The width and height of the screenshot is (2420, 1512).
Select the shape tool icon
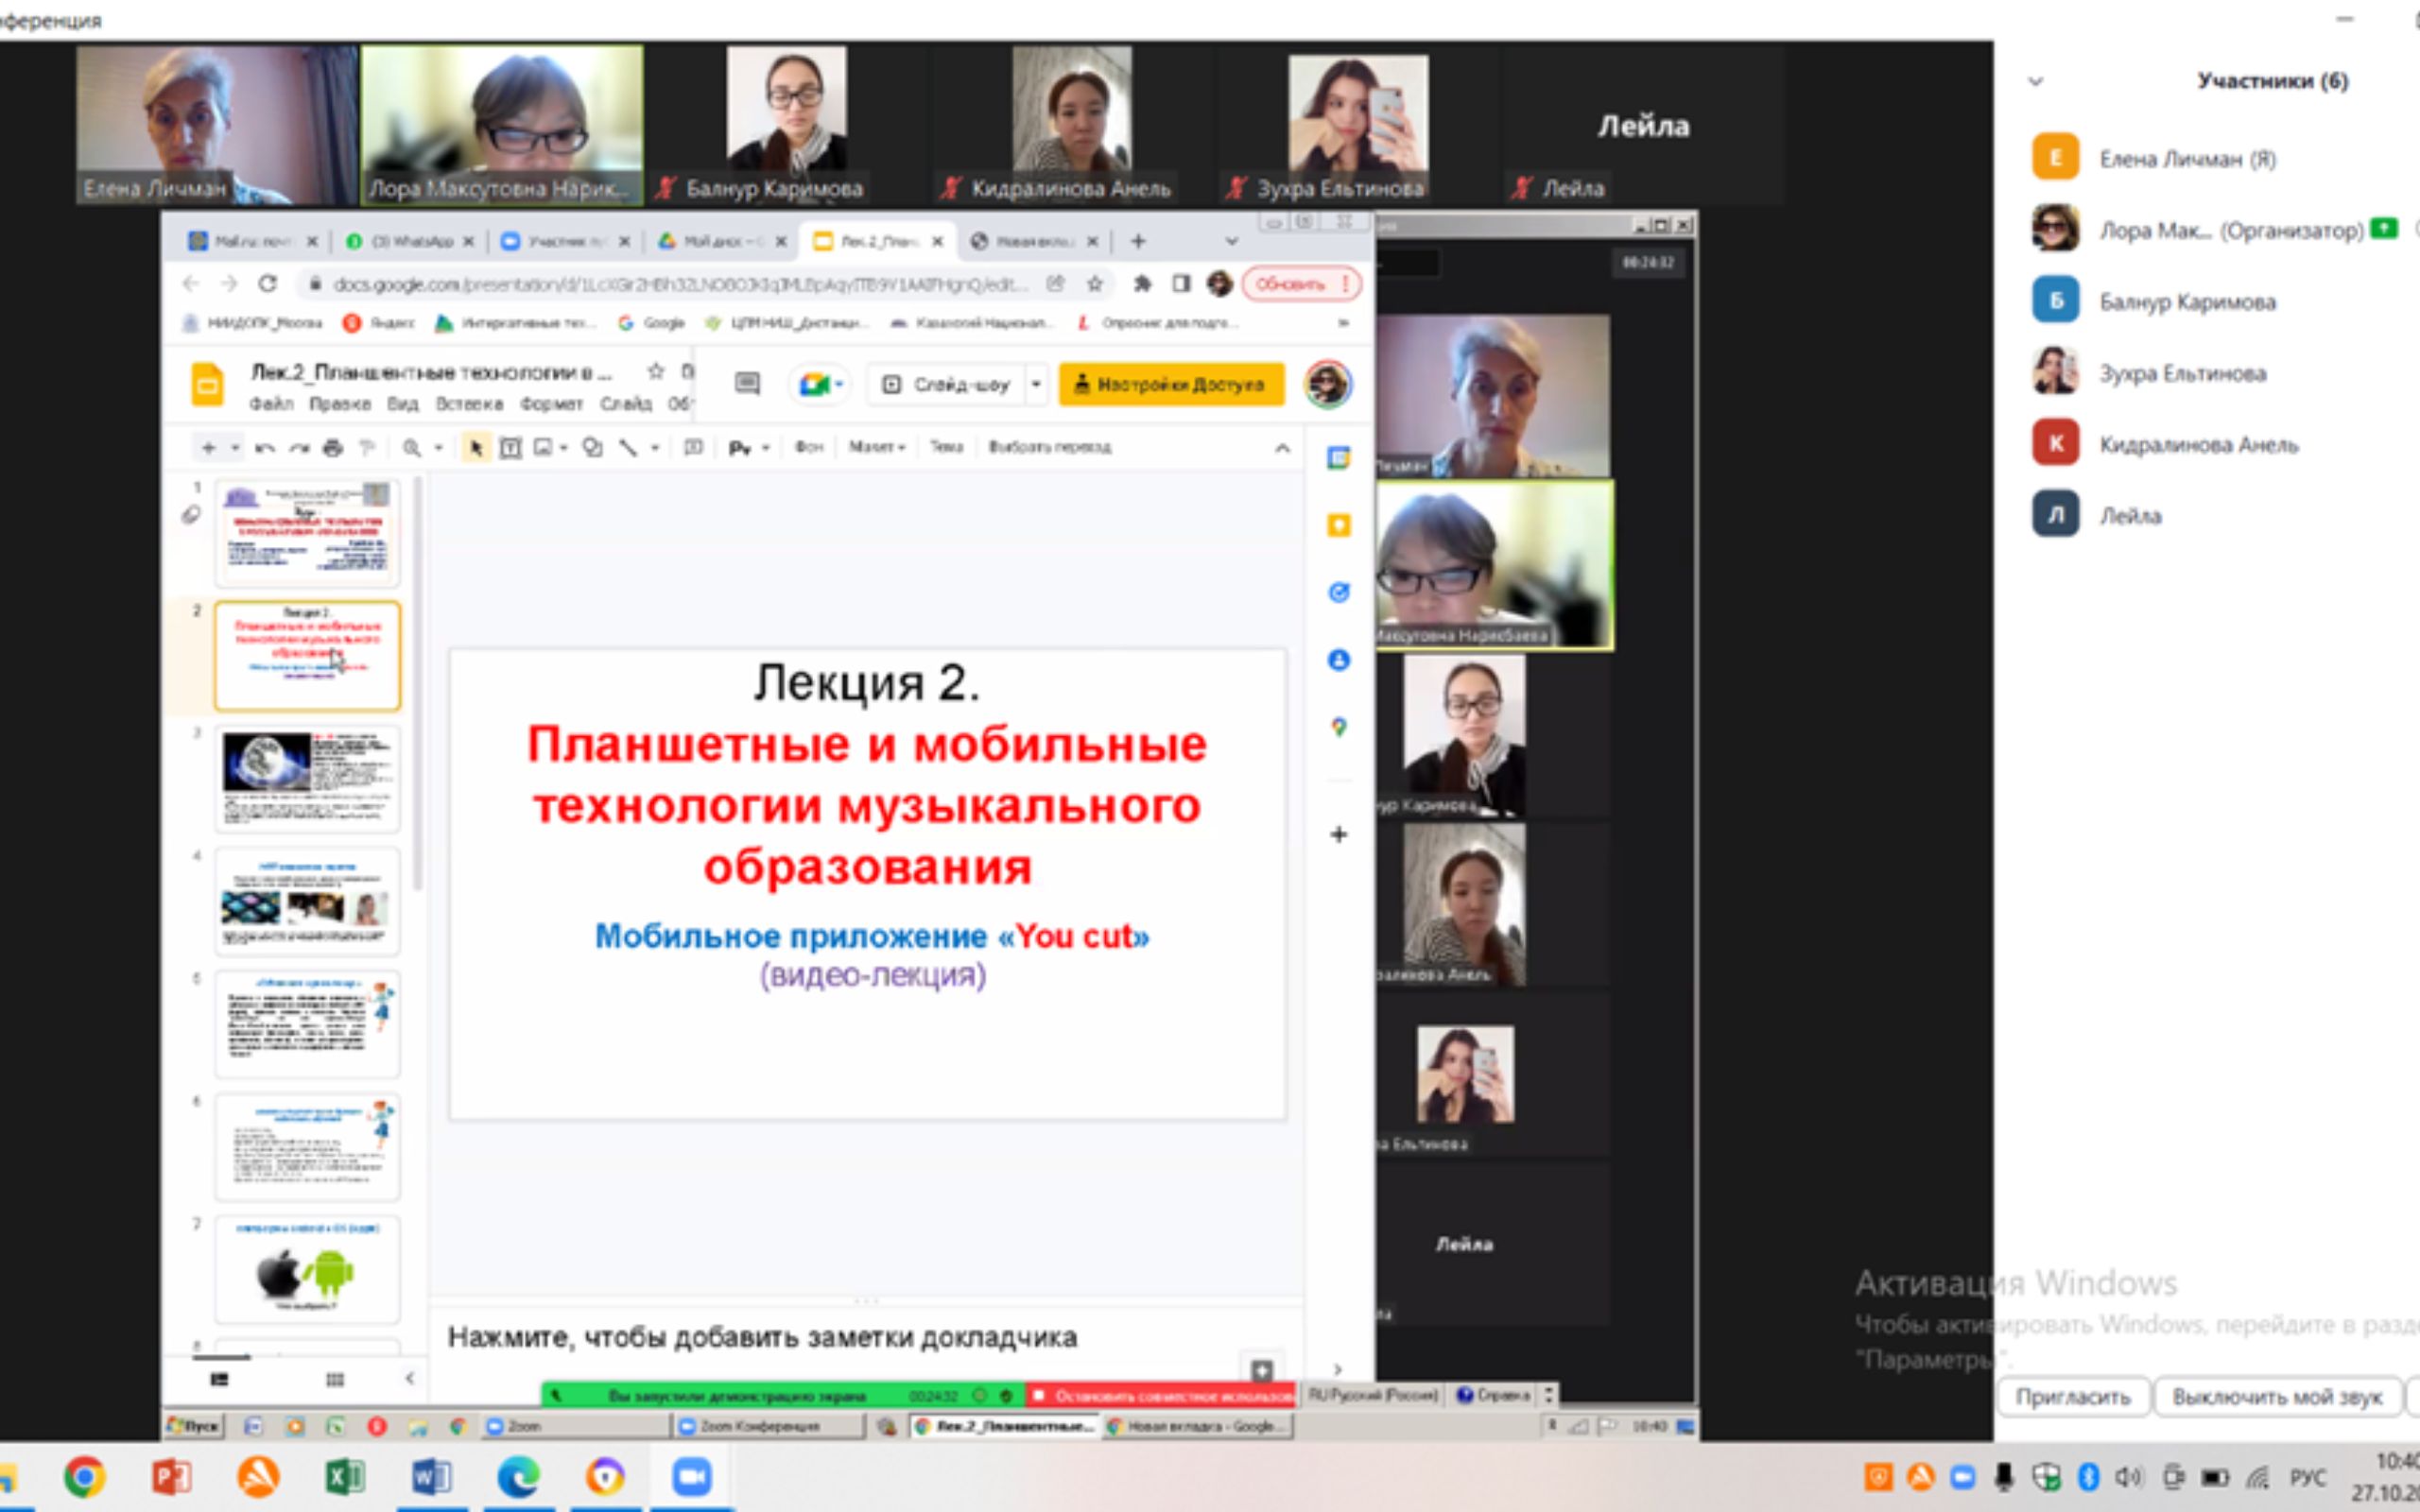coord(592,448)
